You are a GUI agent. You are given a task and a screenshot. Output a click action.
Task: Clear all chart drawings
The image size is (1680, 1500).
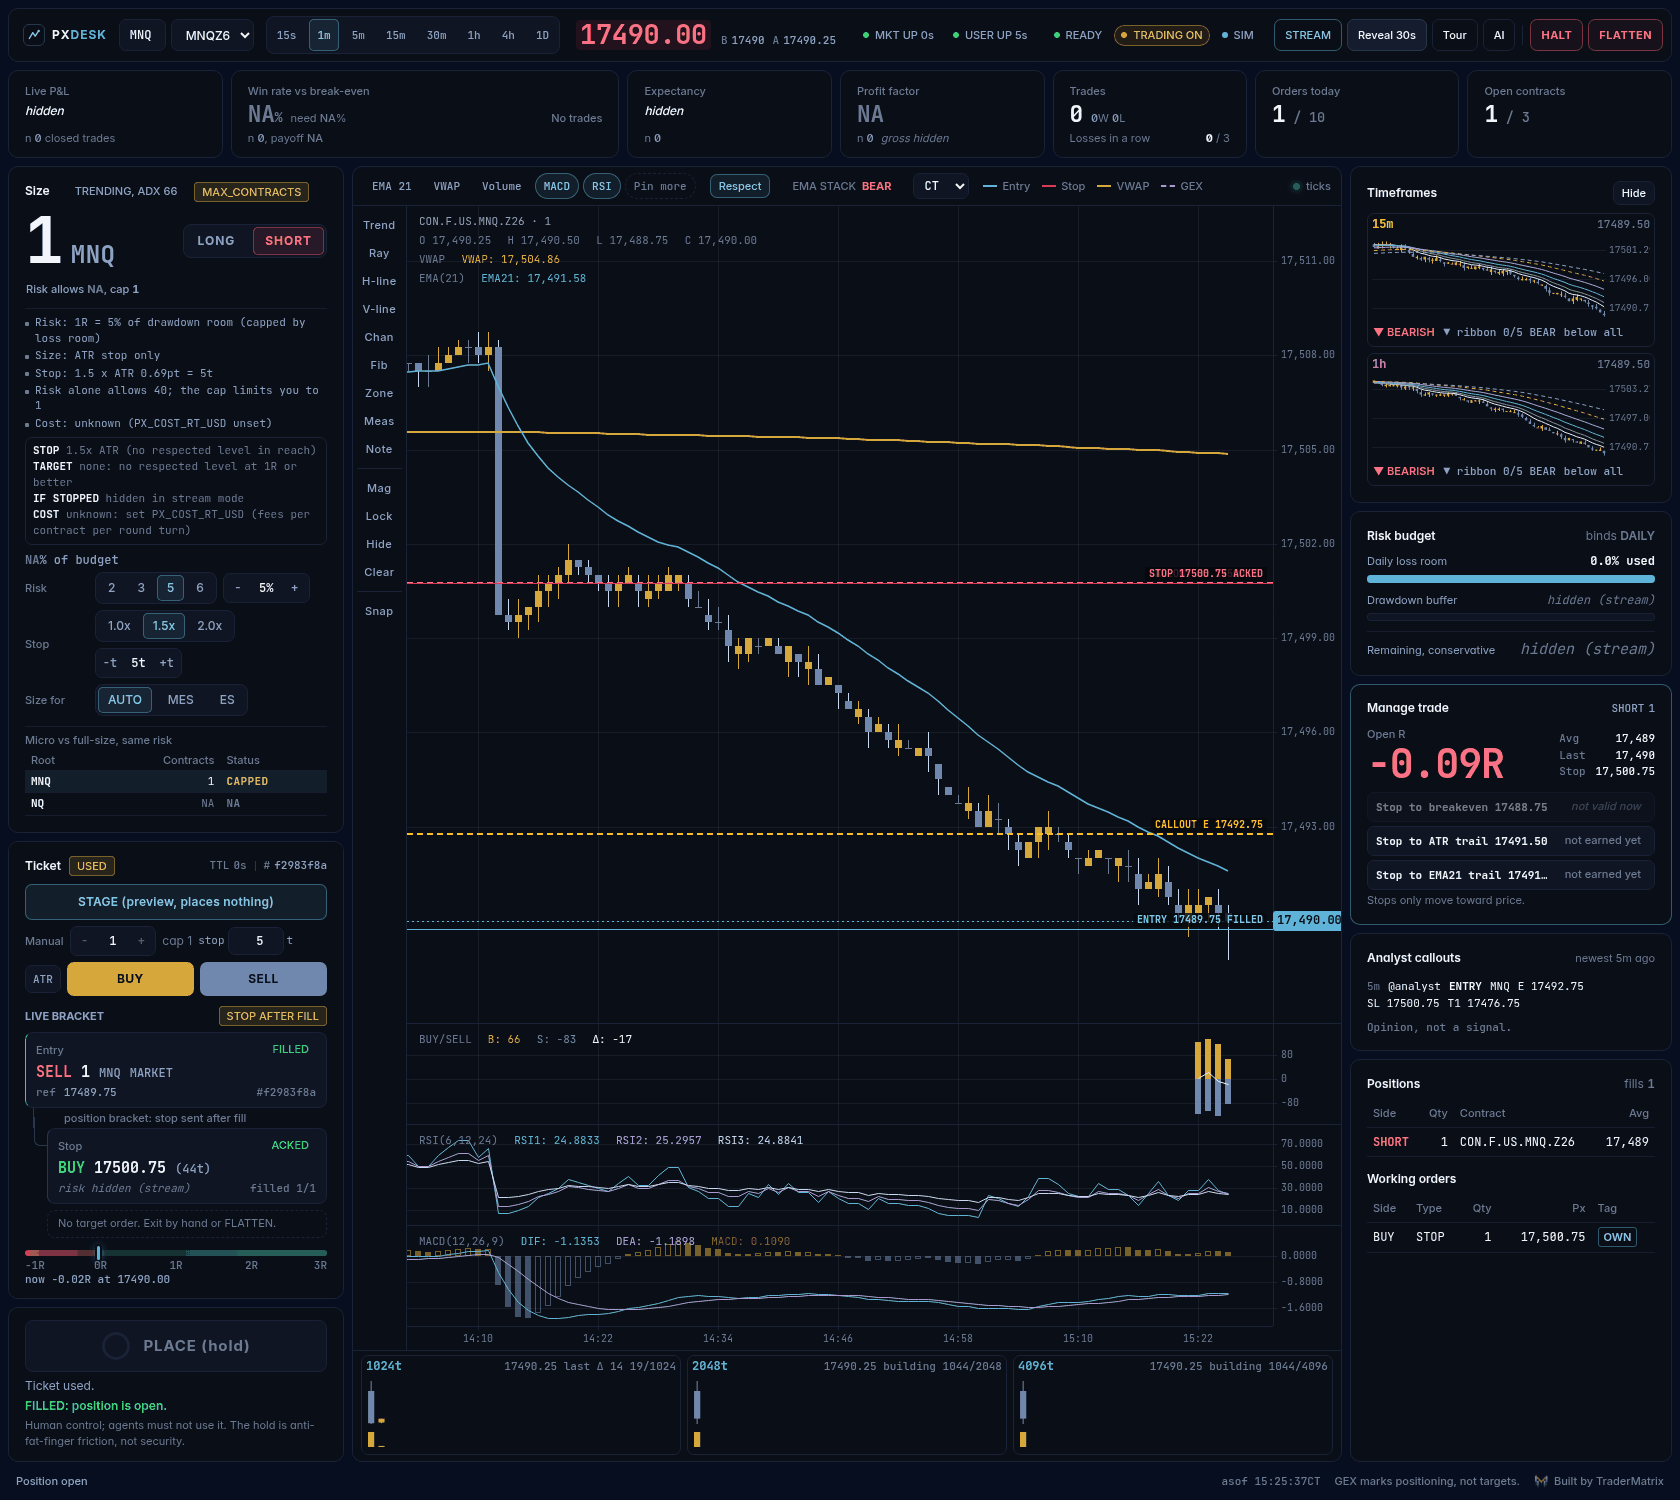click(379, 572)
